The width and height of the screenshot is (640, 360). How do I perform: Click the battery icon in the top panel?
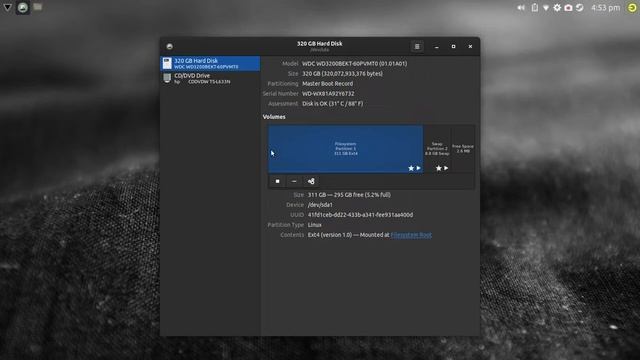click(x=535, y=8)
